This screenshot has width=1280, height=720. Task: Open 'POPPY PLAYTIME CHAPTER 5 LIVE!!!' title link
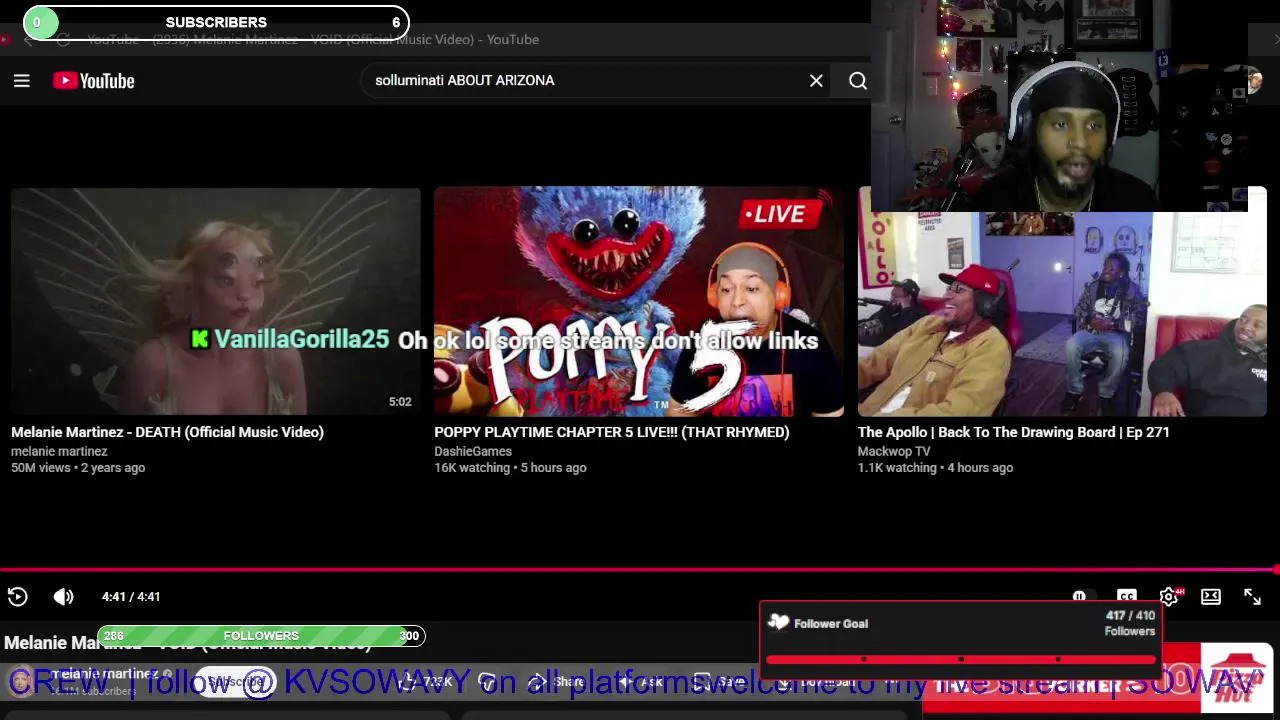[x=612, y=432]
